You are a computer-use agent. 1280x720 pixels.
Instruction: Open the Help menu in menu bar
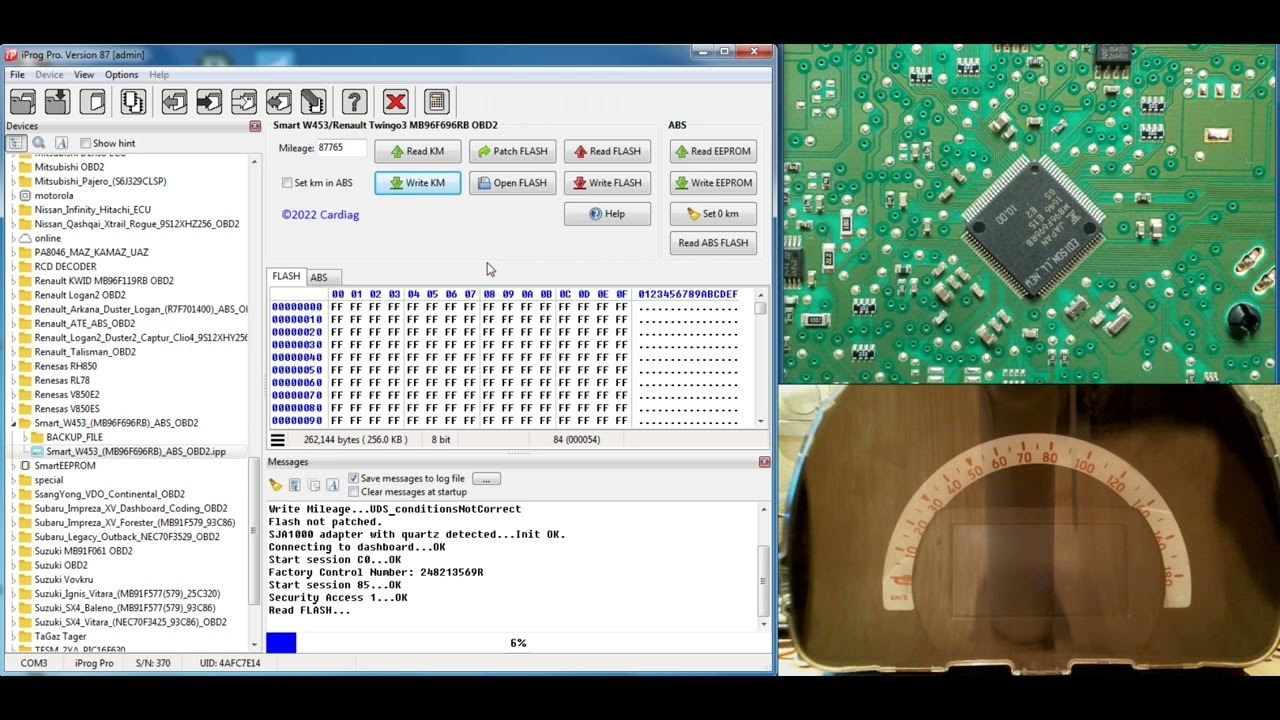tap(159, 75)
